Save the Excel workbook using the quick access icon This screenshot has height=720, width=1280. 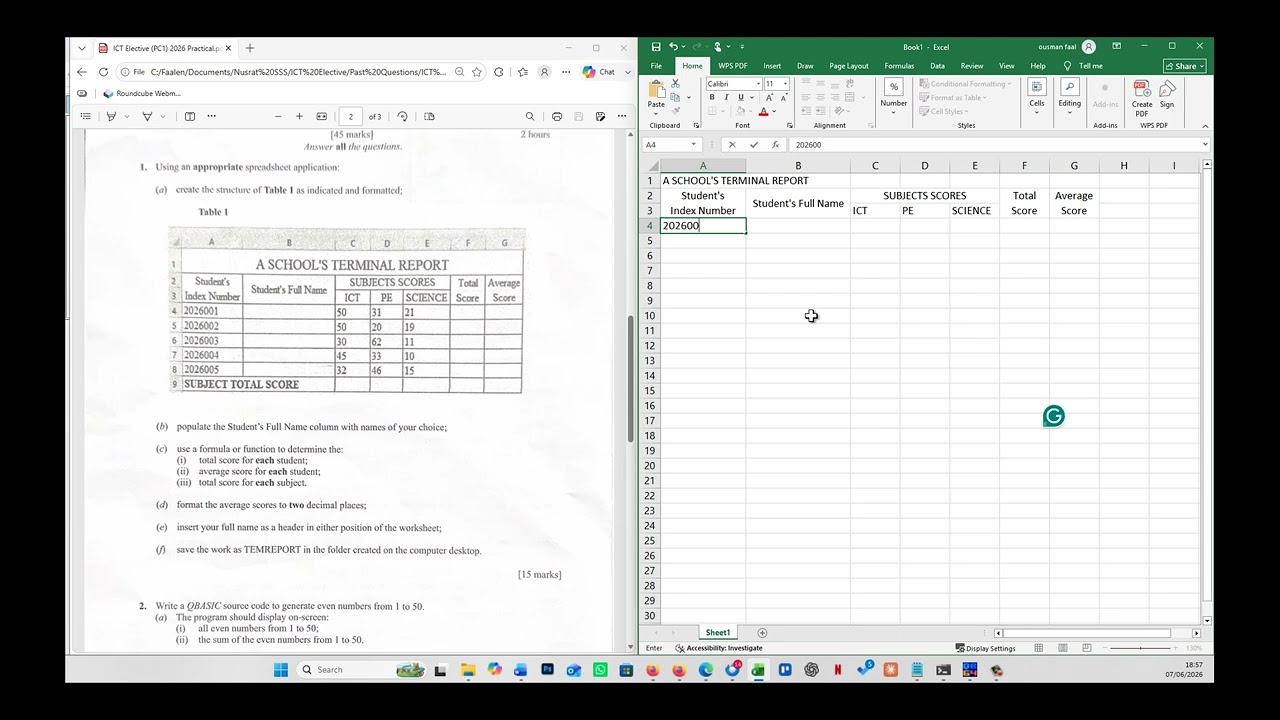(x=656, y=47)
